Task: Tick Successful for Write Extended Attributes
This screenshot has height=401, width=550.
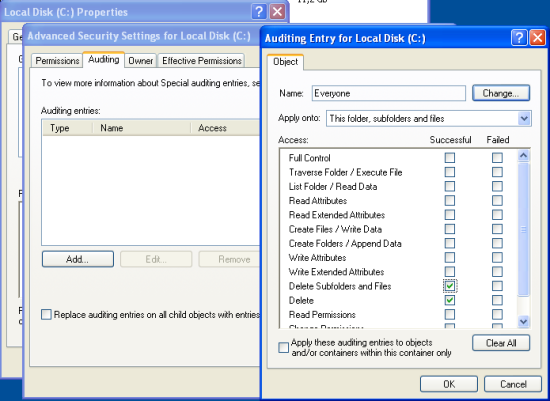Action: [450, 272]
